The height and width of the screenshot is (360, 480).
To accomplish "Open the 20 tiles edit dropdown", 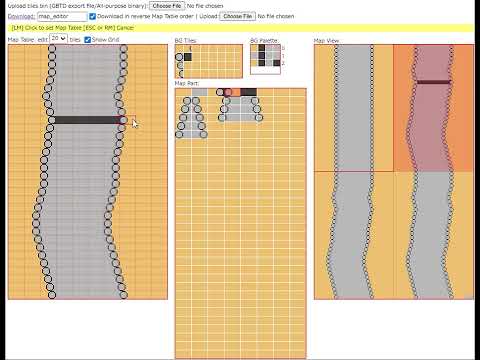I will click(58, 39).
